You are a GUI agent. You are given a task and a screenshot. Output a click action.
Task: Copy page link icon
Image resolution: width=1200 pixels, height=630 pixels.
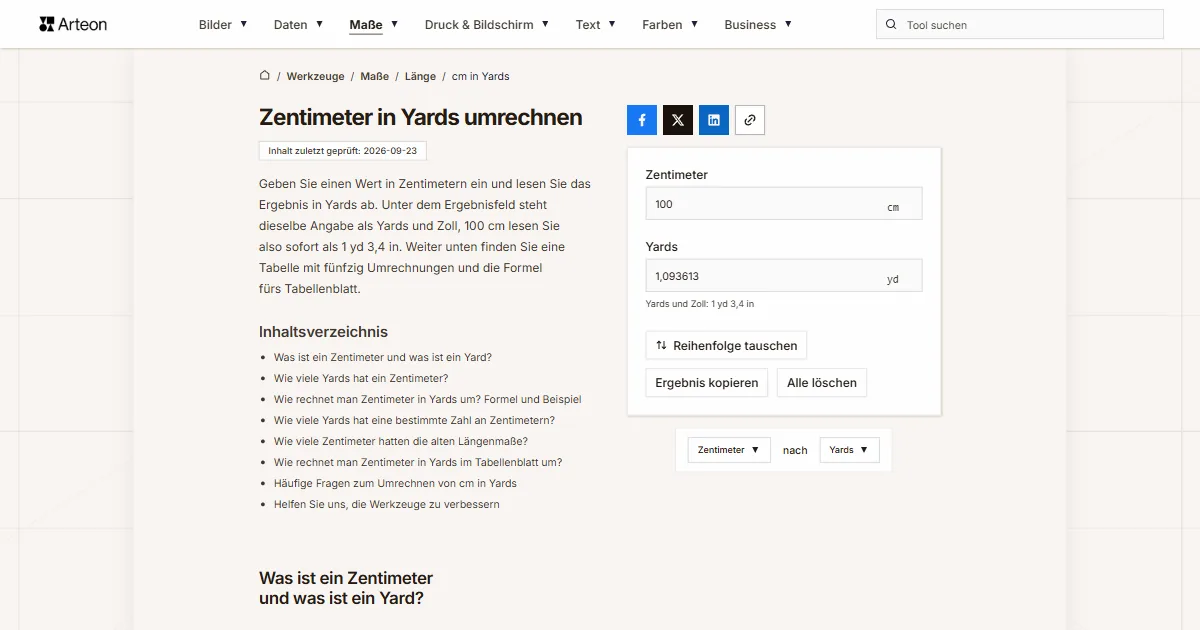click(x=750, y=120)
